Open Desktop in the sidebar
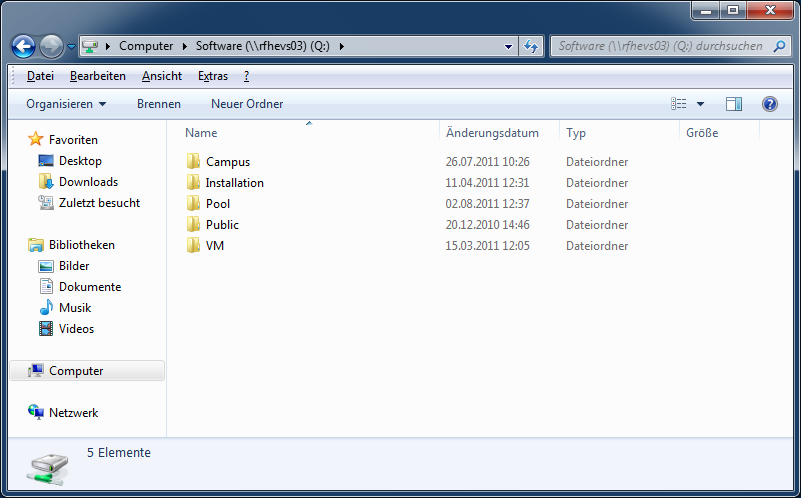 click(80, 161)
